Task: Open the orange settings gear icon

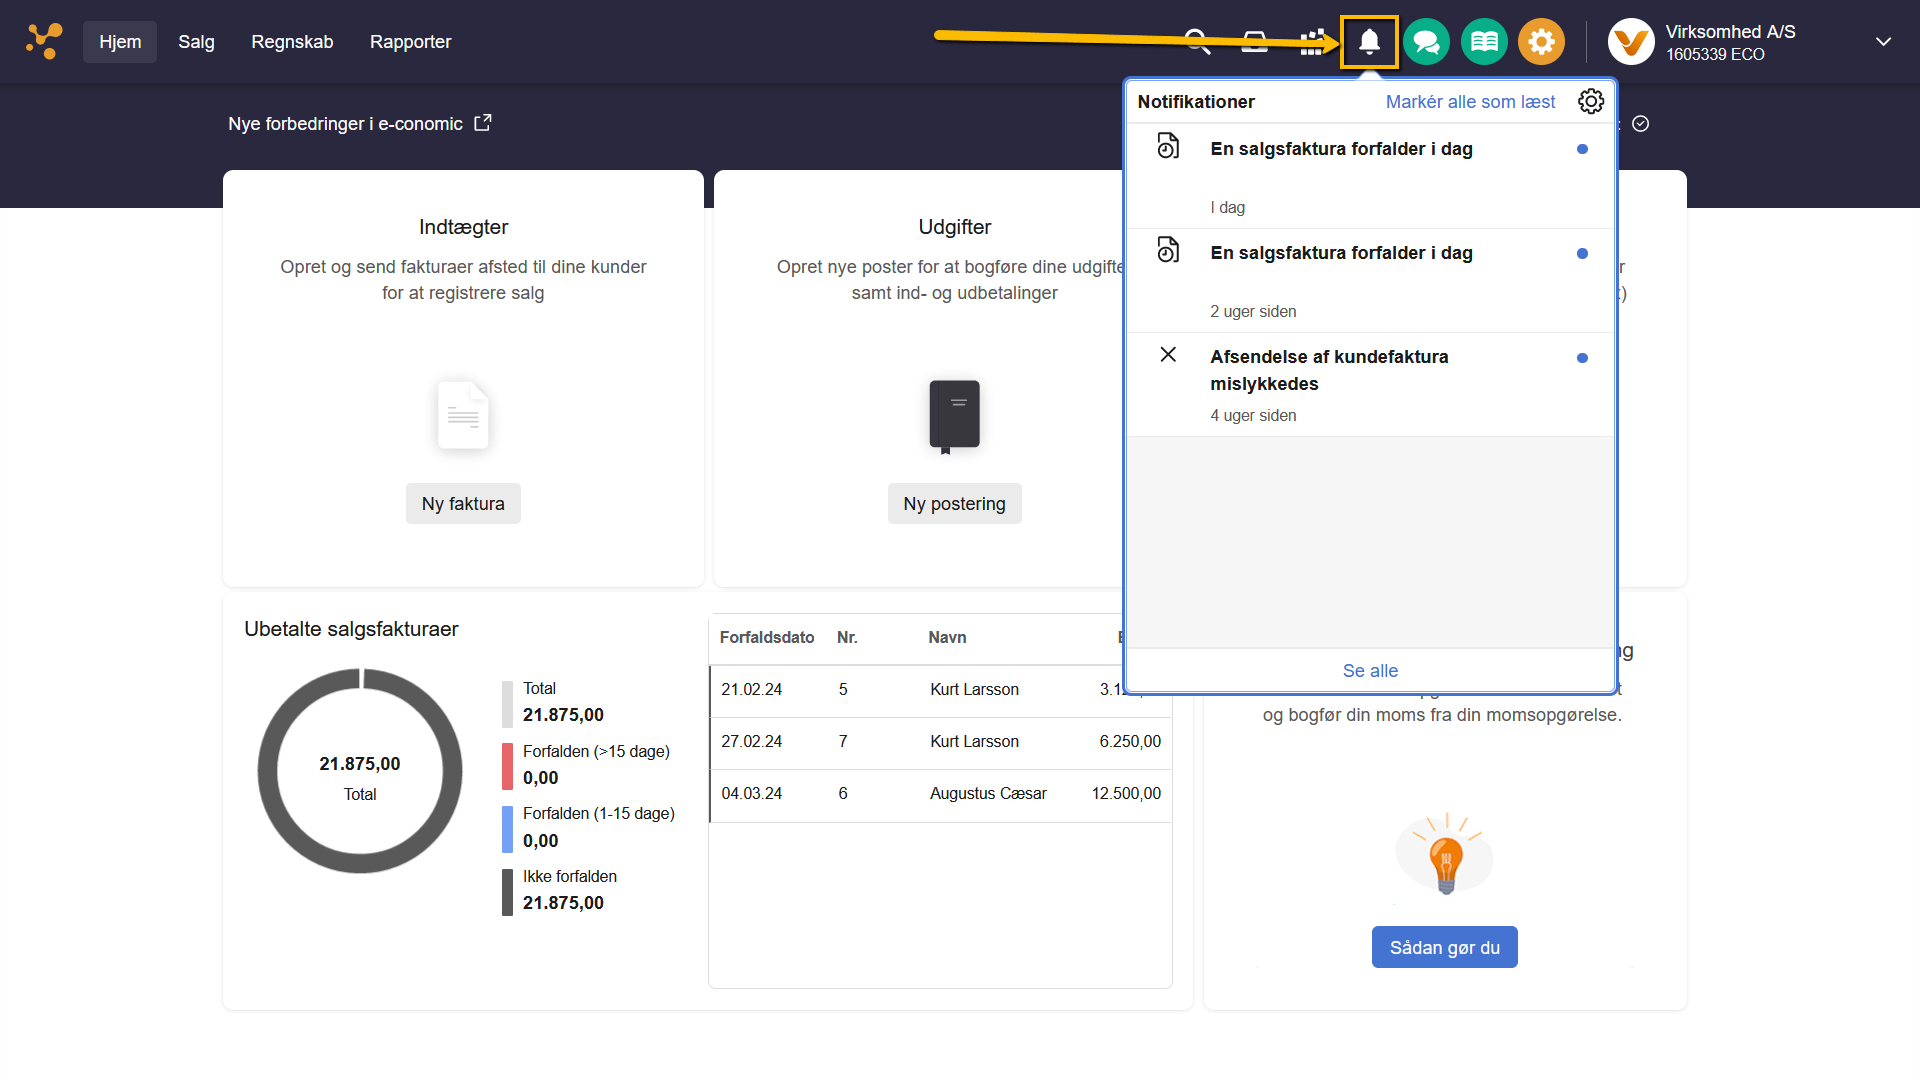Action: coord(1541,42)
